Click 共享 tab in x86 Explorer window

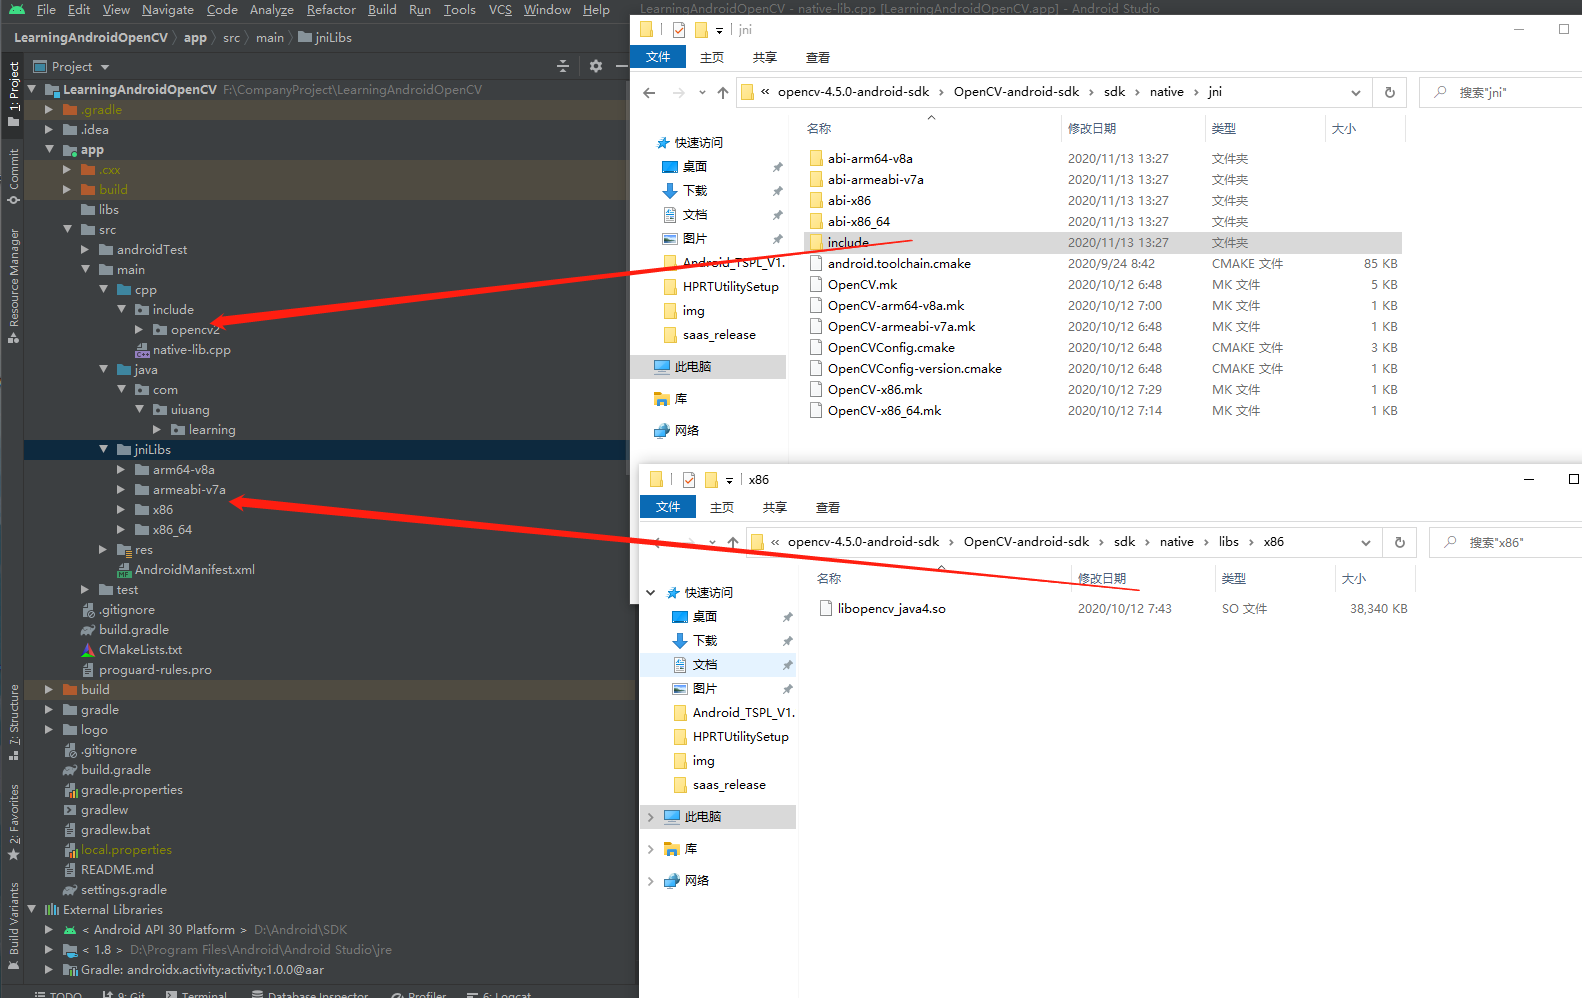pos(775,508)
